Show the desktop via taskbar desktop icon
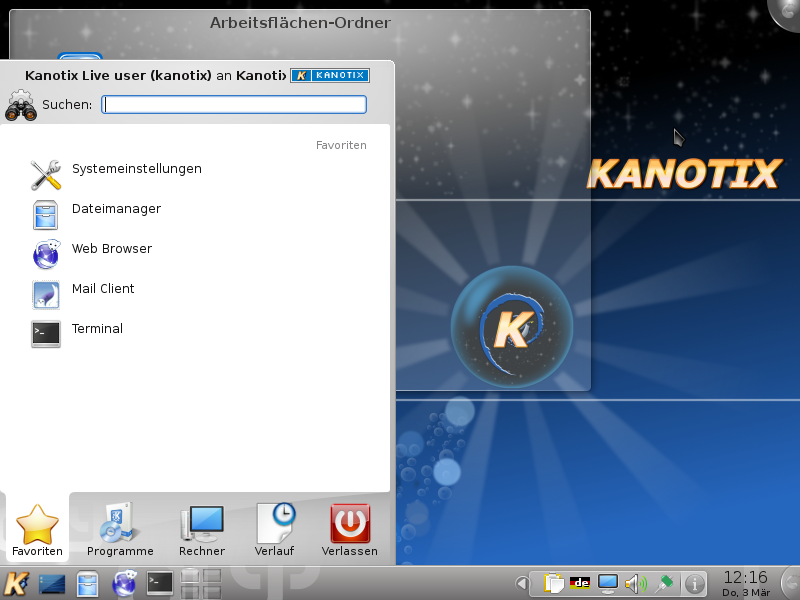This screenshot has width=800, height=600. [50, 583]
